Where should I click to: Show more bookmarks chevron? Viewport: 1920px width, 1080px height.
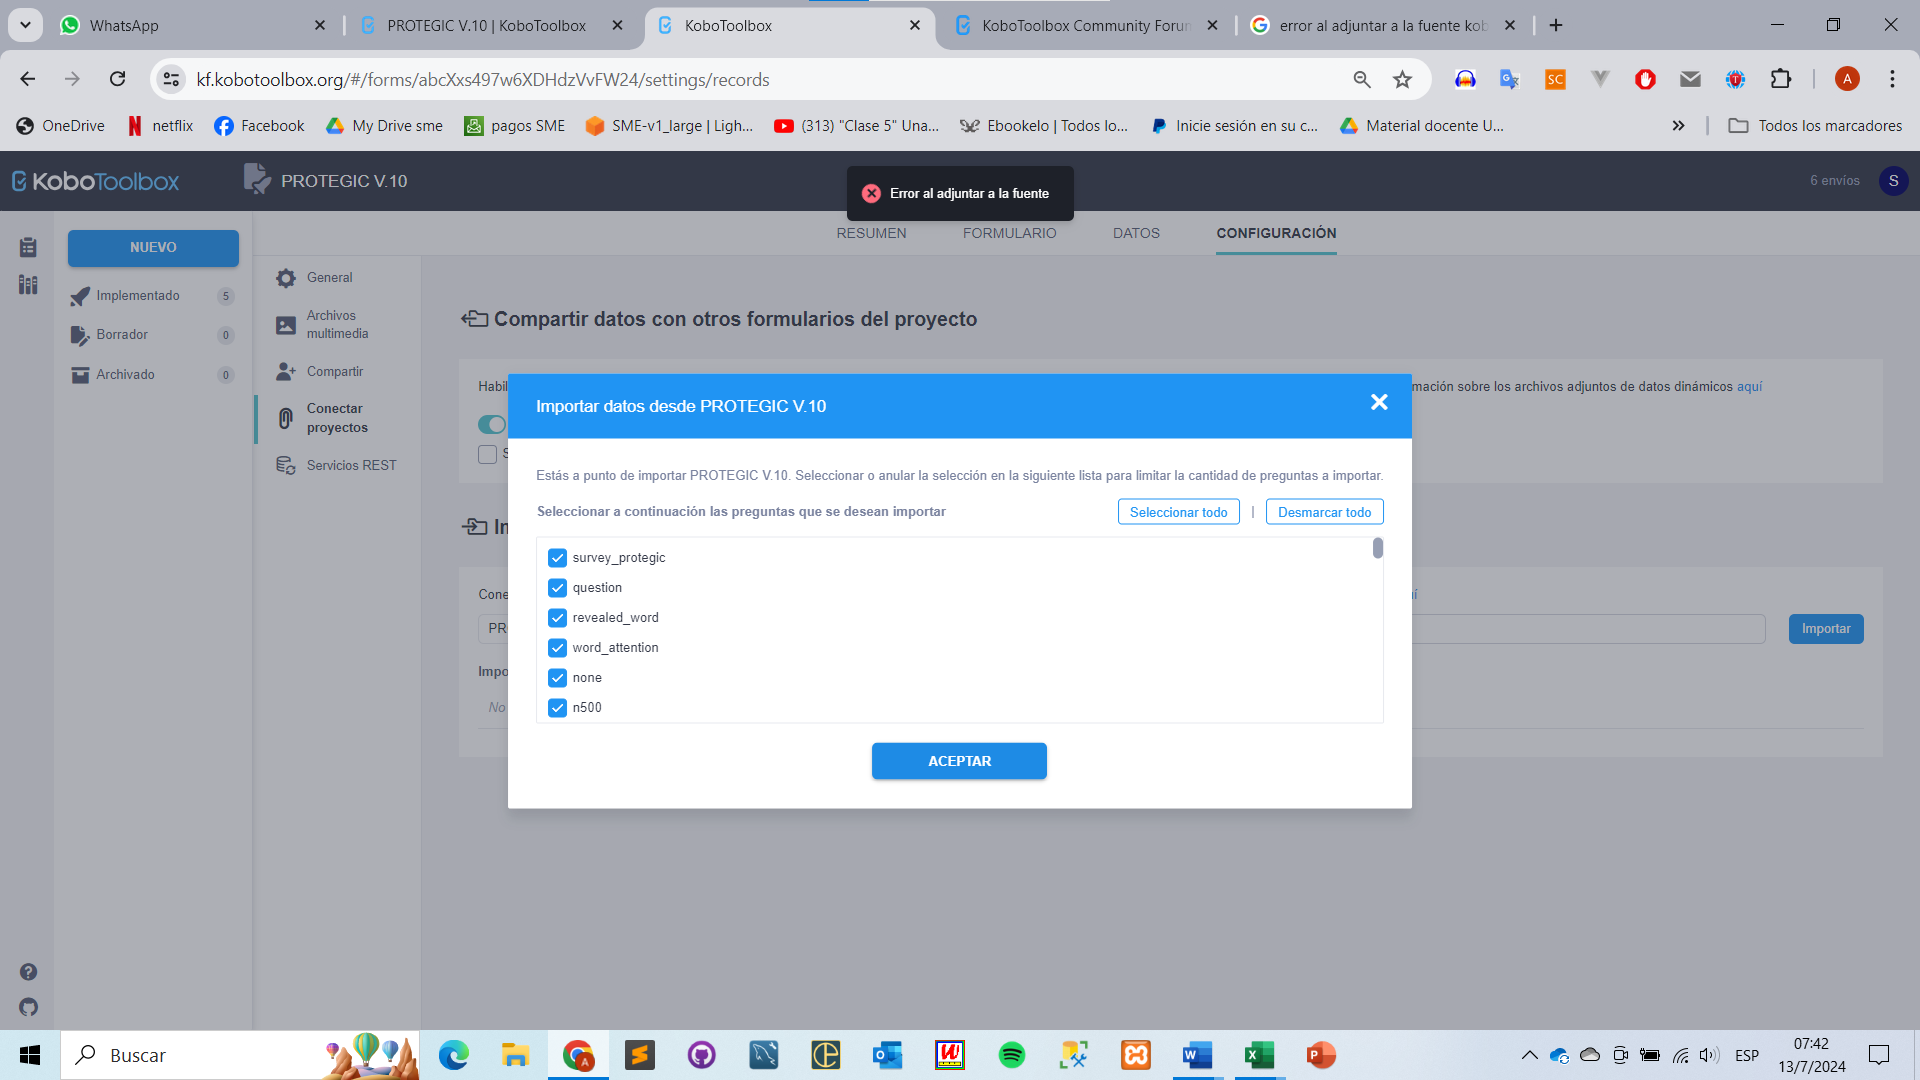point(1678,126)
